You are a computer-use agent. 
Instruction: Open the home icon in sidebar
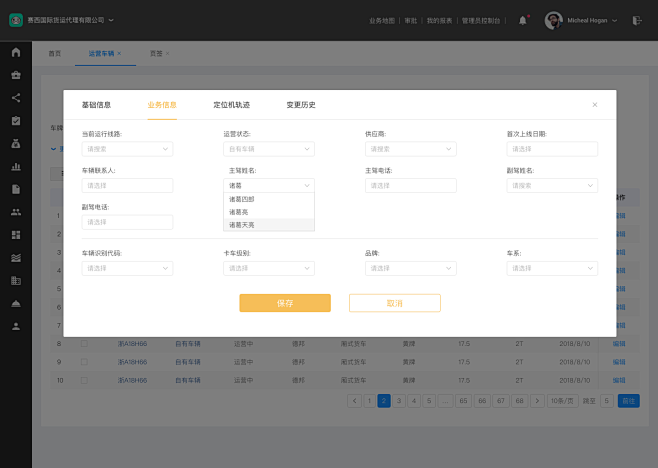tap(16, 52)
